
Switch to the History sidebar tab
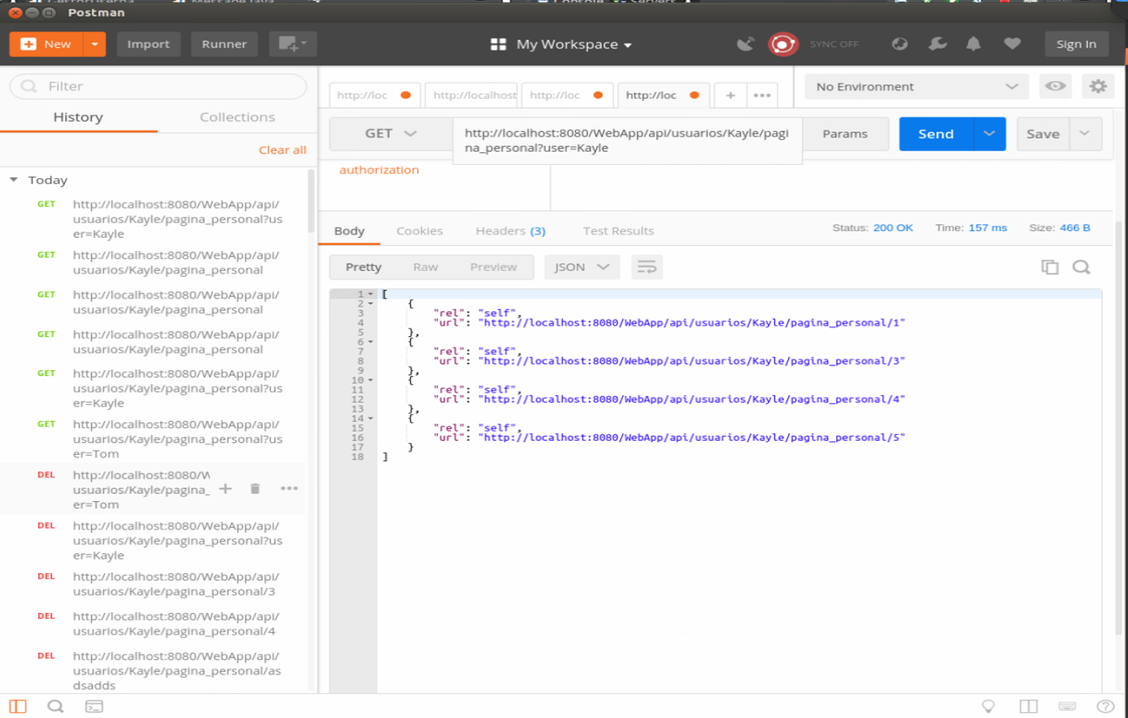[78, 117]
